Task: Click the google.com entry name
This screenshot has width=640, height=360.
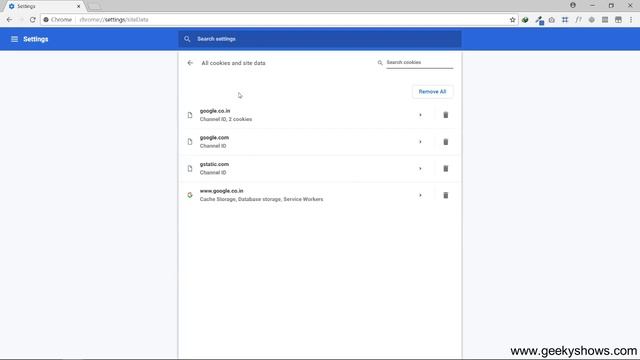Action: (x=214, y=138)
